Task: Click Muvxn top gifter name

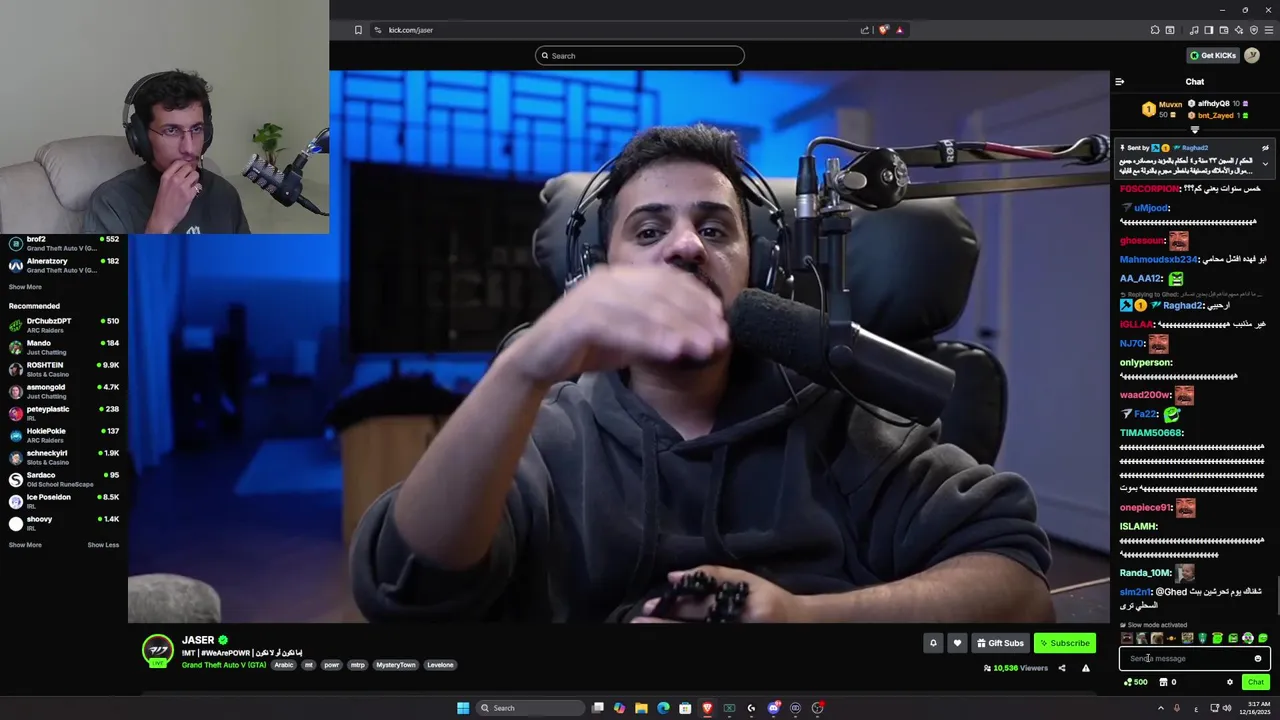Action: (1170, 105)
